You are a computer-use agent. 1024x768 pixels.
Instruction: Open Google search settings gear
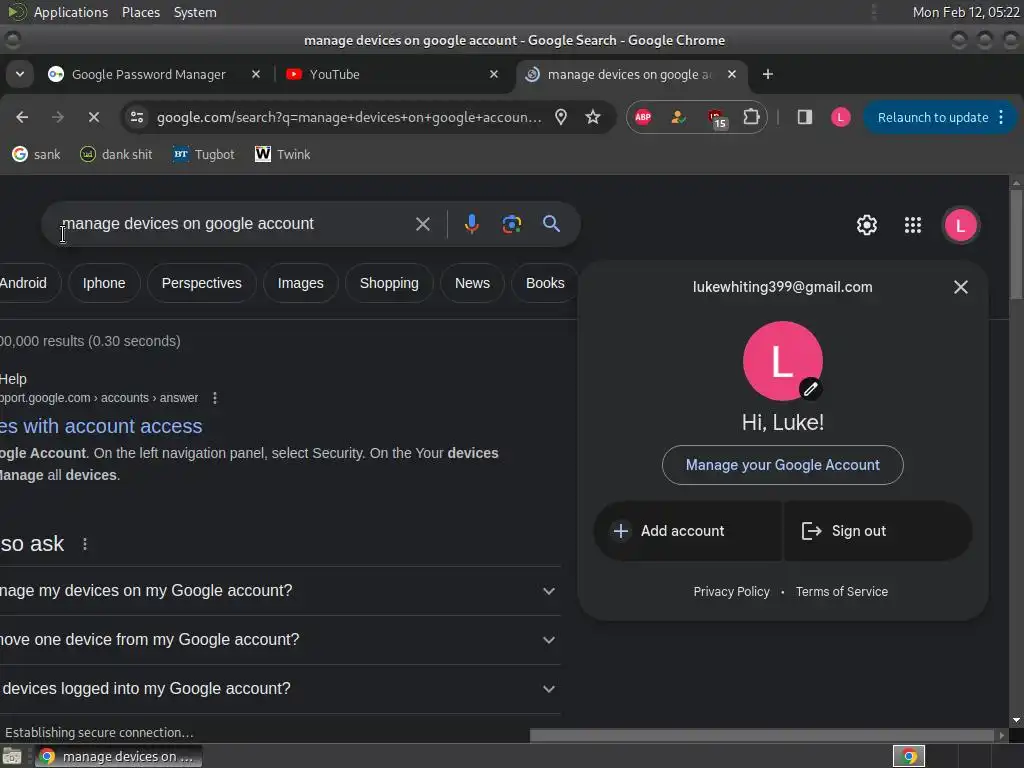pyautogui.click(x=867, y=225)
